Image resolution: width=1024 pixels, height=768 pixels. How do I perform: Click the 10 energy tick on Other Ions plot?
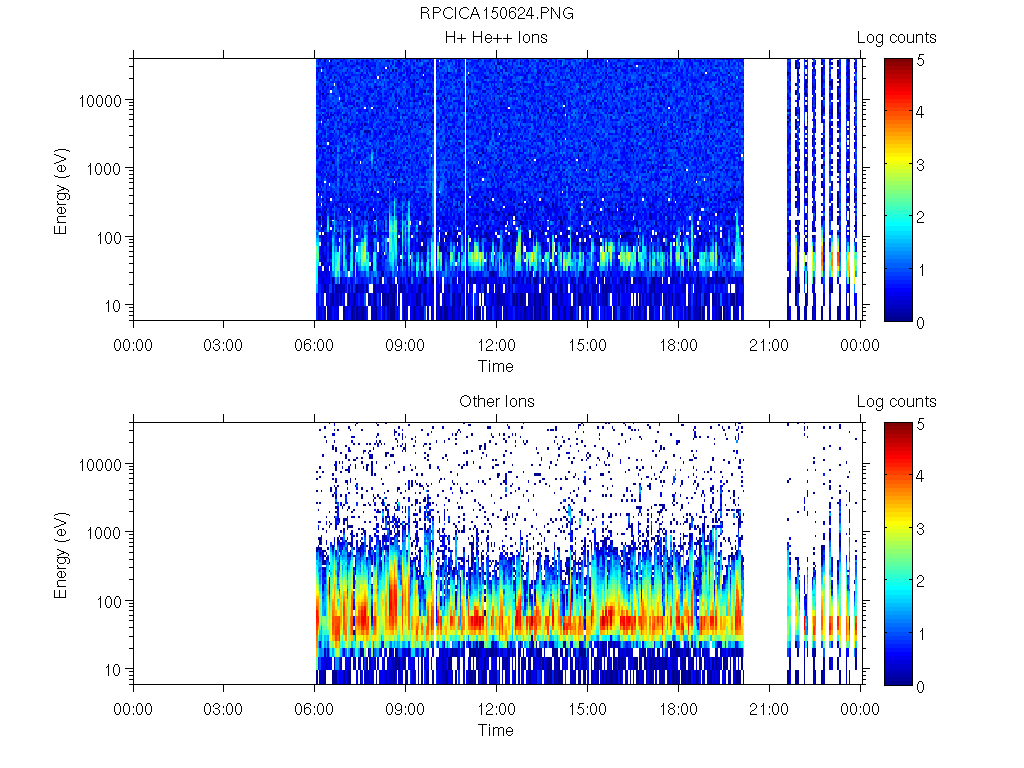(113, 669)
